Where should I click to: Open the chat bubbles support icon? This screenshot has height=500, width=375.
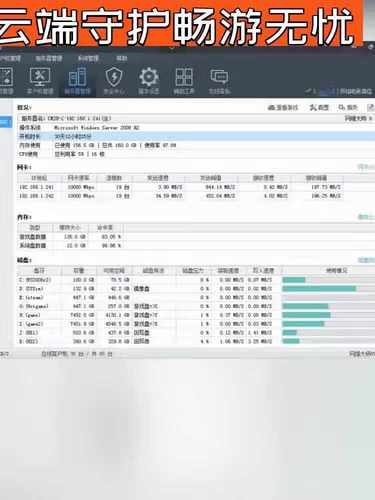[x=219, y=80]
